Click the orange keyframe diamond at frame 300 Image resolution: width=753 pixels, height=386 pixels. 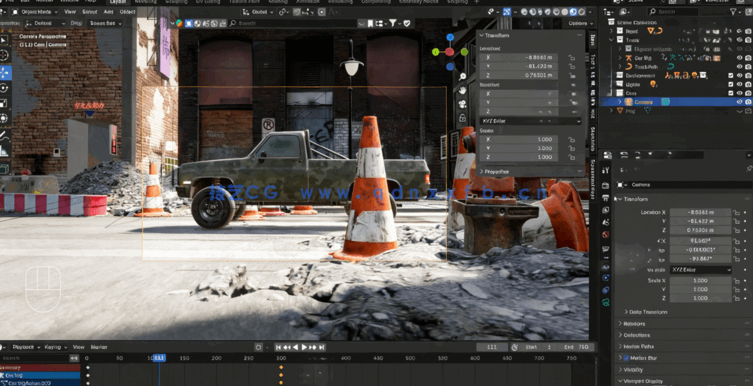(x=281, y=368)
